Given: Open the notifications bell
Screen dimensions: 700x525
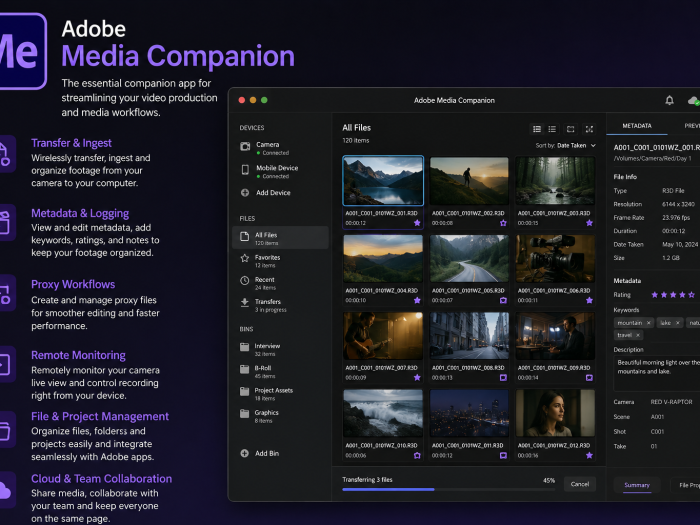Looking at the screenshot, I should 669,100.
